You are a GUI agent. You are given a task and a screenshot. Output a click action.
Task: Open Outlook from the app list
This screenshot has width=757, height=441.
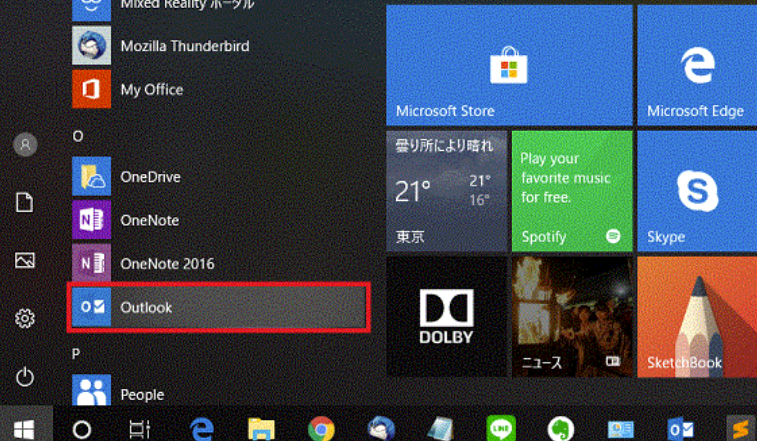click(x=219, y=307)
